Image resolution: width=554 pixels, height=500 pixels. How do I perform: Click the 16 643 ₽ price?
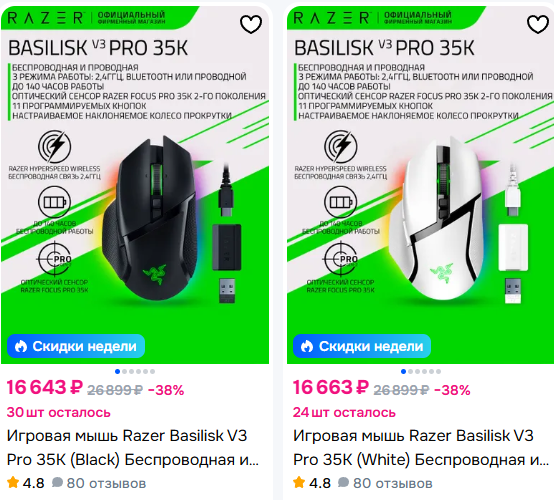tap(45, 387)
